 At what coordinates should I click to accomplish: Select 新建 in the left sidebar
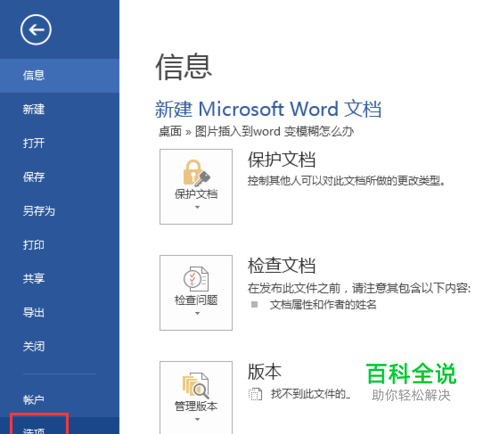coord(59,109)
